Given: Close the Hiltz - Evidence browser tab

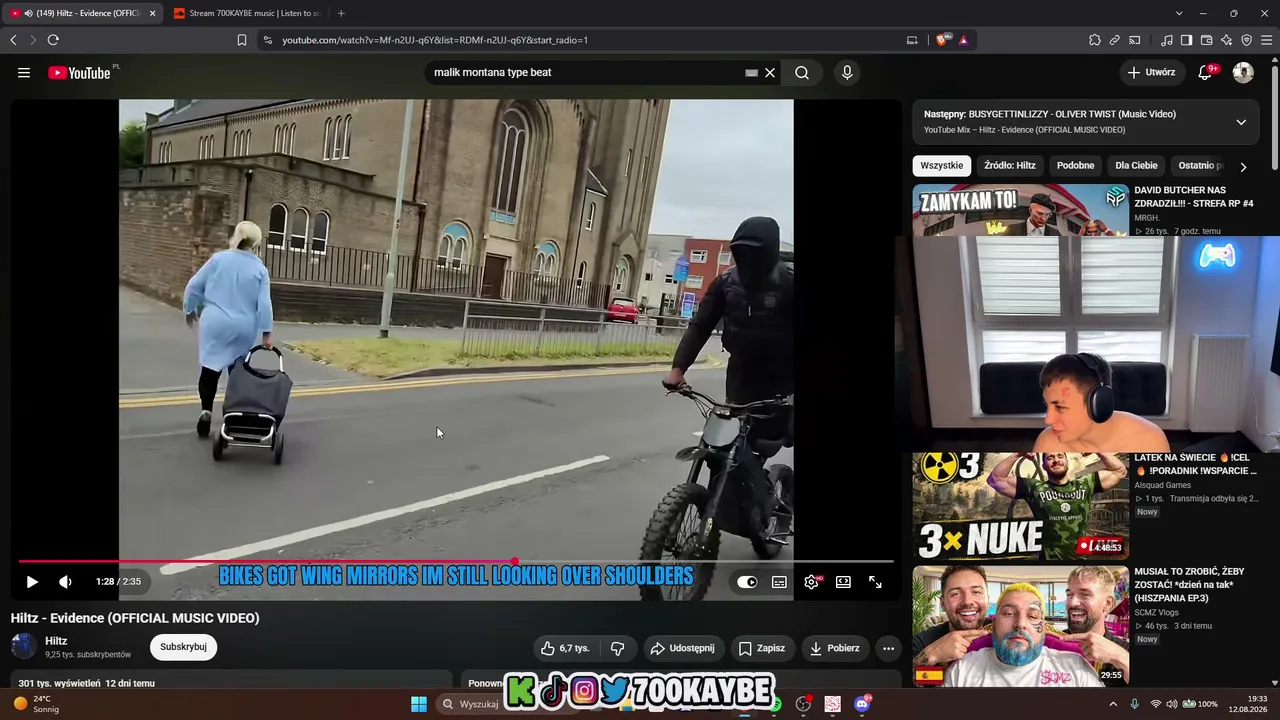Looking at the screenshot, I should coord(153,13).
